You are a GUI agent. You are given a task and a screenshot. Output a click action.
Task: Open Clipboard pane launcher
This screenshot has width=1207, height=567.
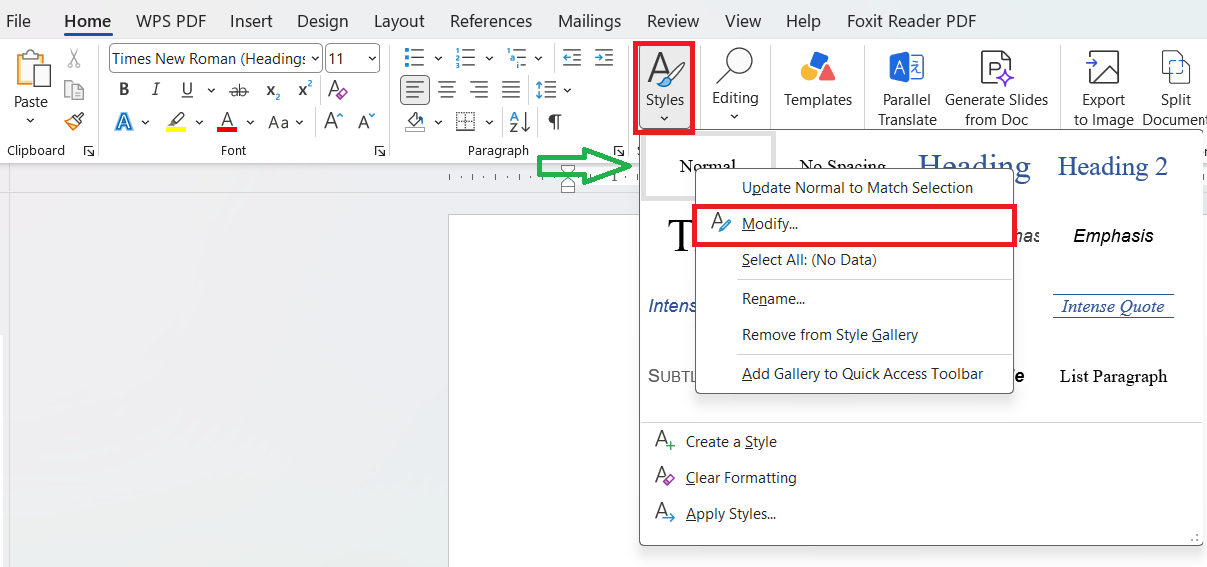coord(89,151)
